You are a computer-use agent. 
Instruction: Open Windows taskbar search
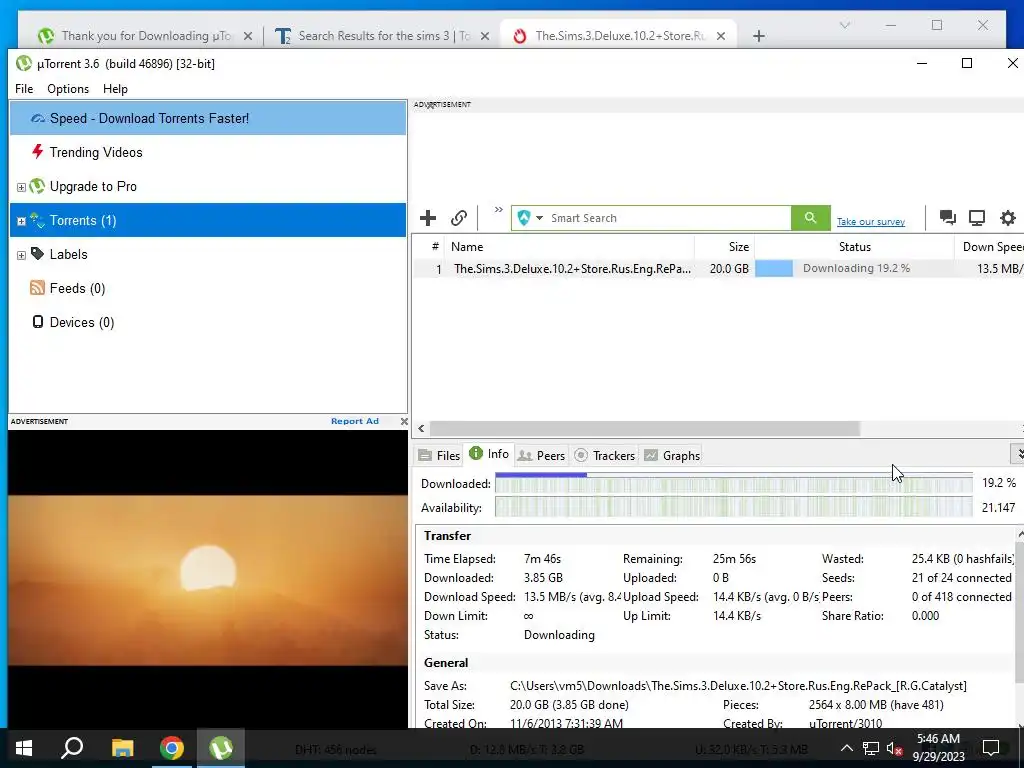[72, 748]
